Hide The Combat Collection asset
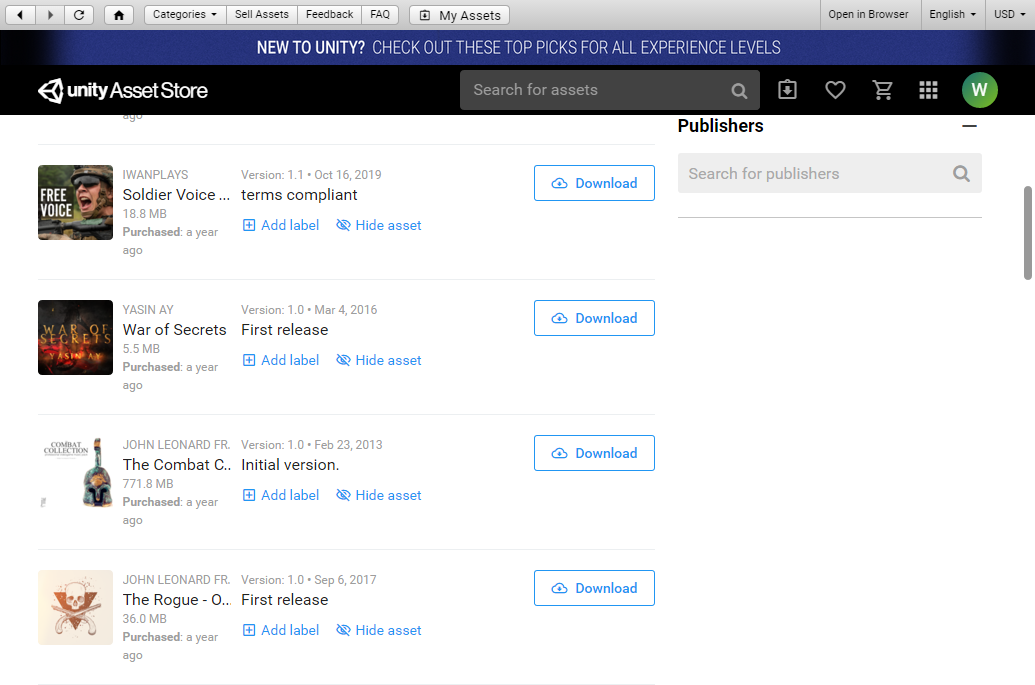The width and height of the screenshot is (1035, 685). click(379, 495)
